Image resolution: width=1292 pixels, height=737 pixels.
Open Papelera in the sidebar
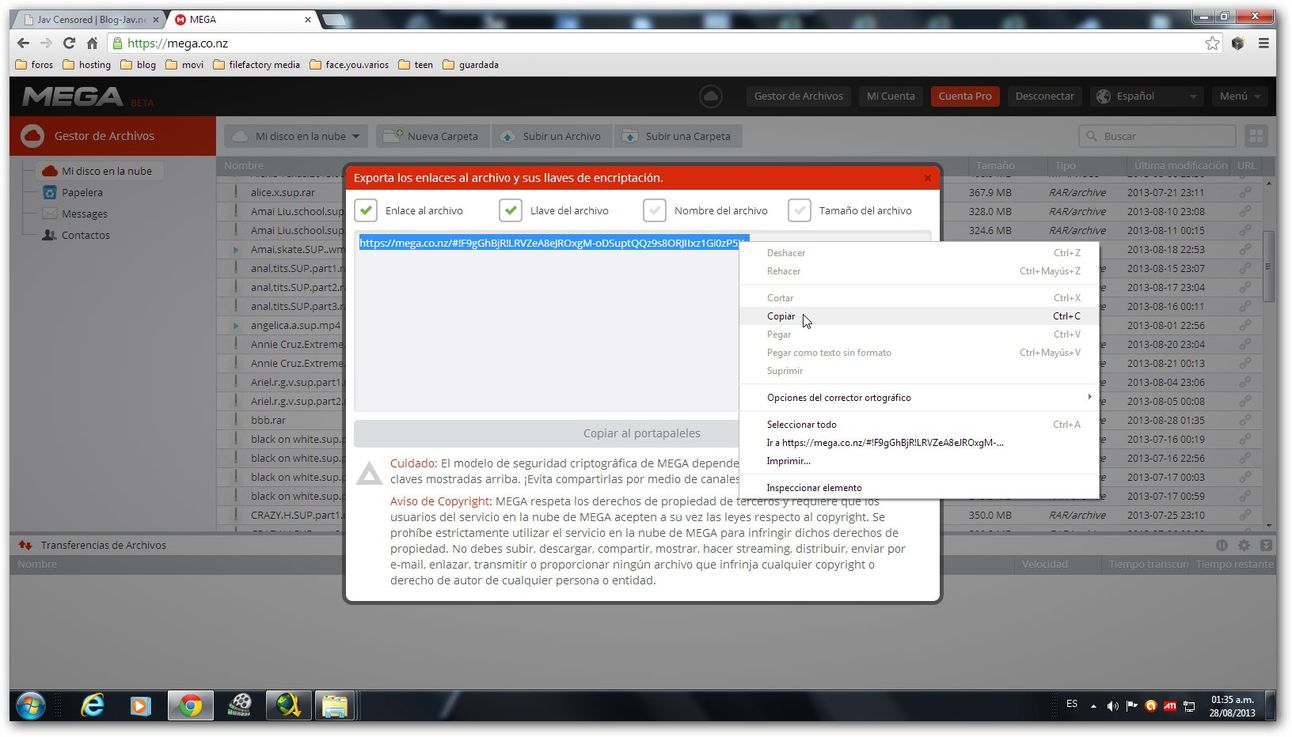[x=82, y=192]
